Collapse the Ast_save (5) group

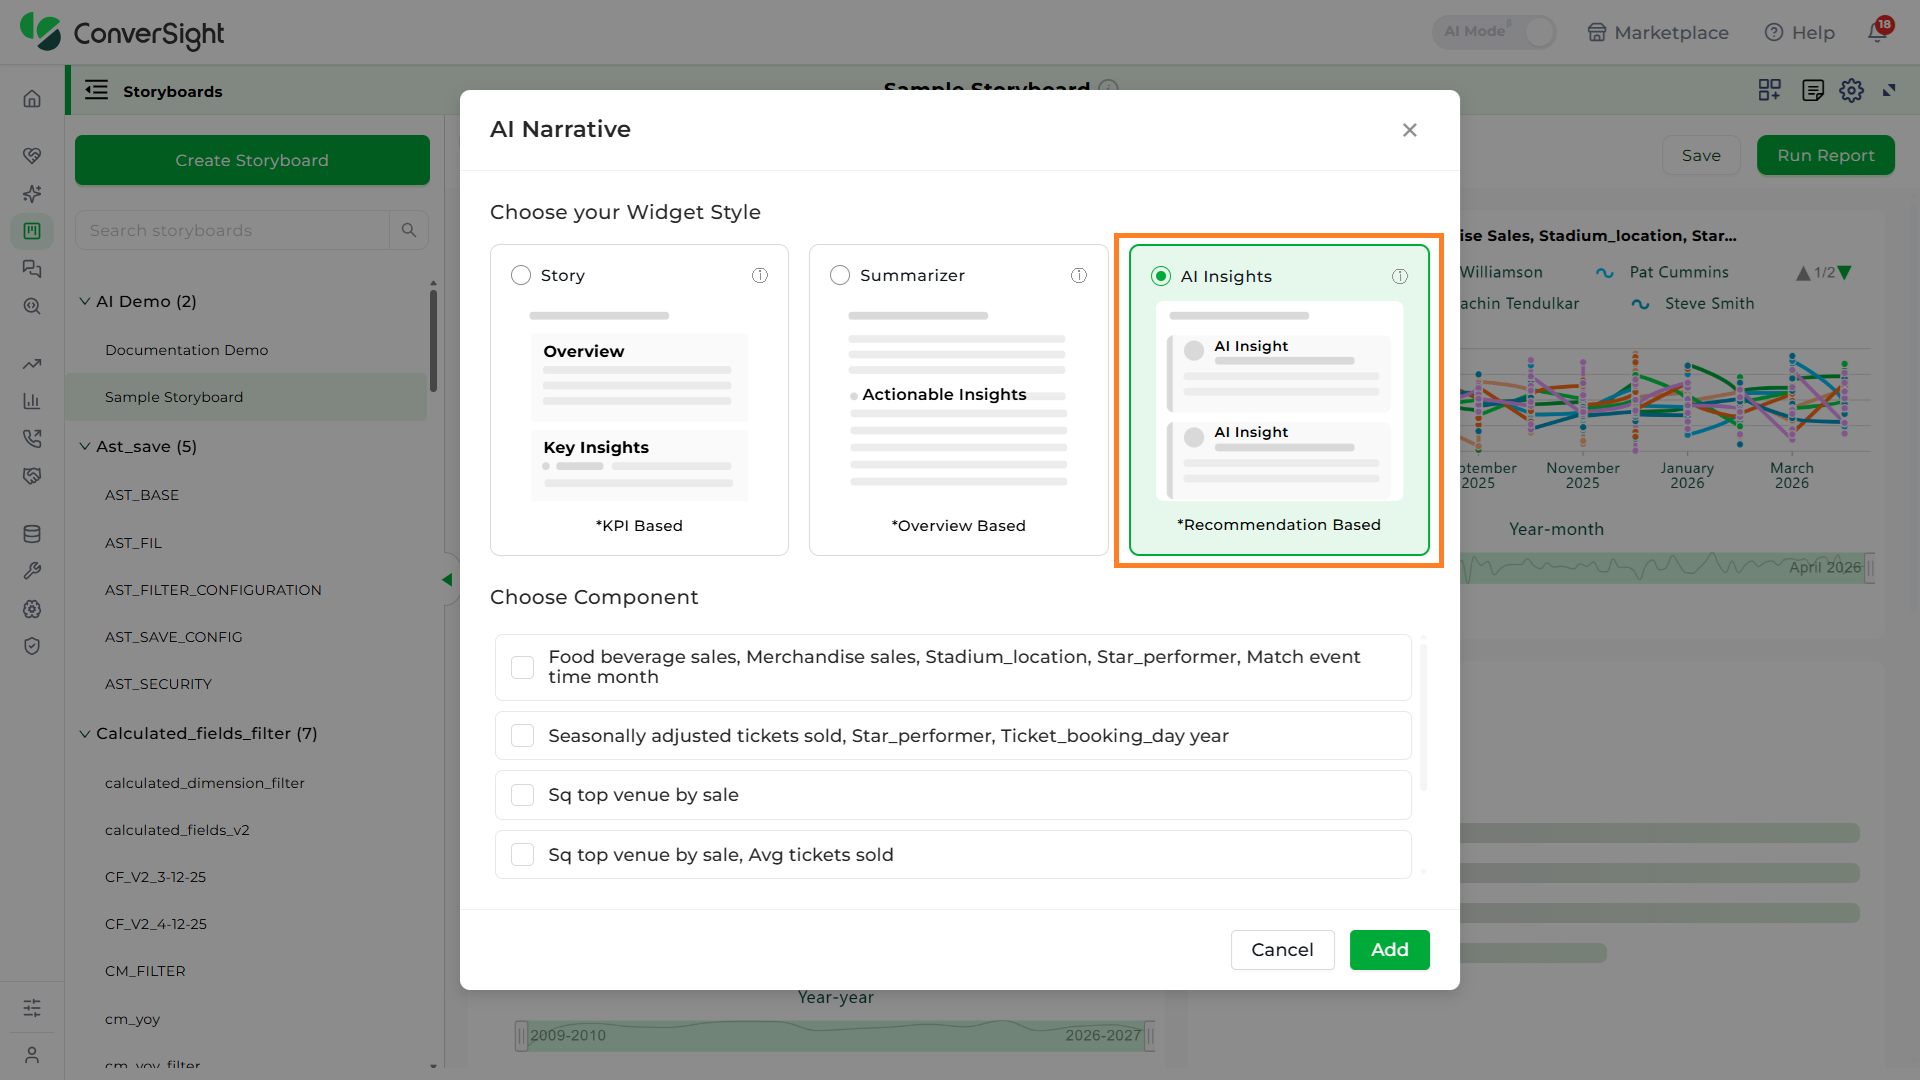(x=85, y=446)
